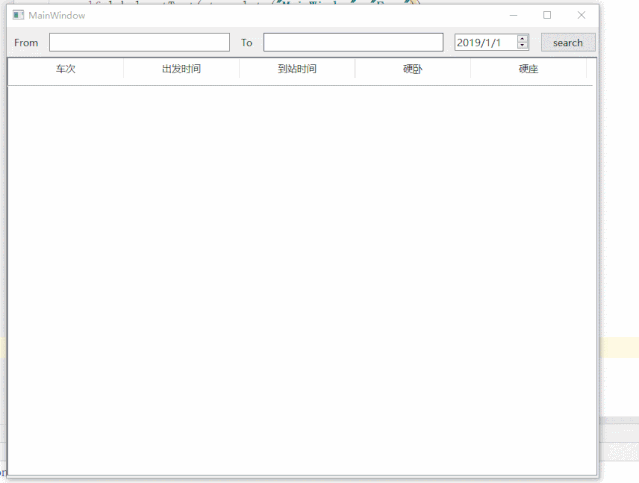Click the To label
Screen dimensions: 639x483
(x=247, y=42)
